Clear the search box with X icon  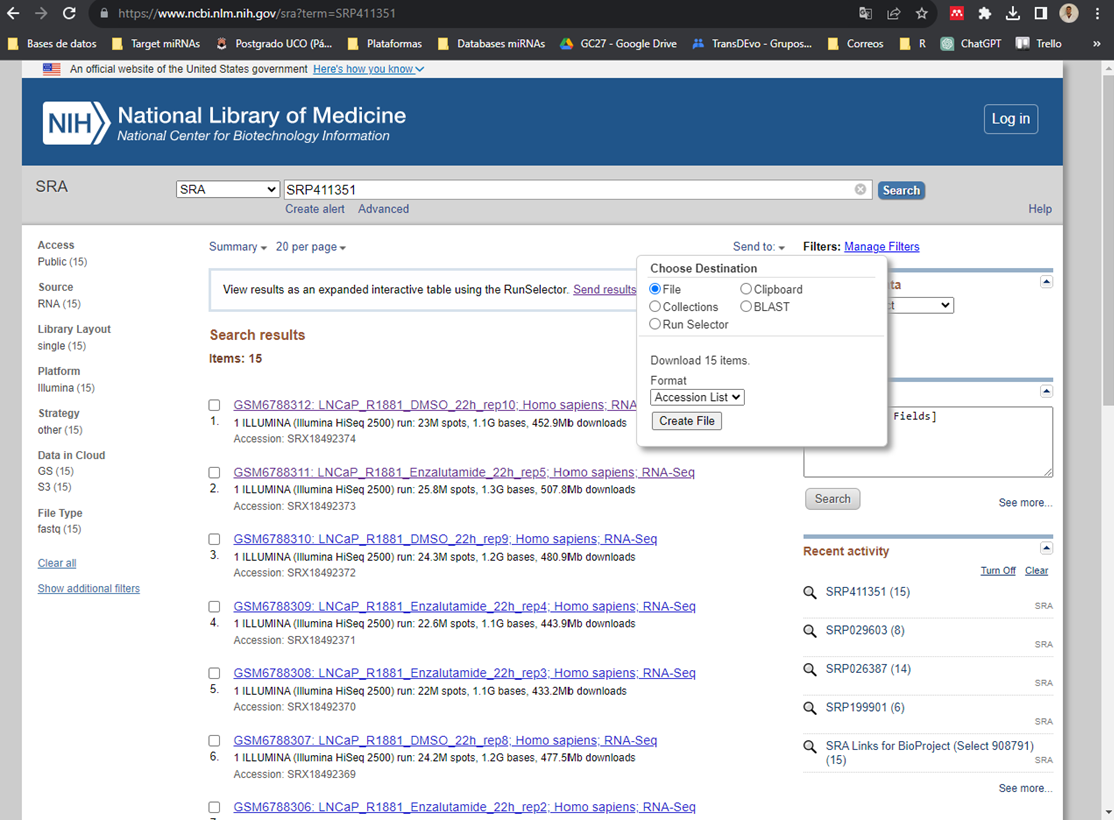click(x=860, y=190)
